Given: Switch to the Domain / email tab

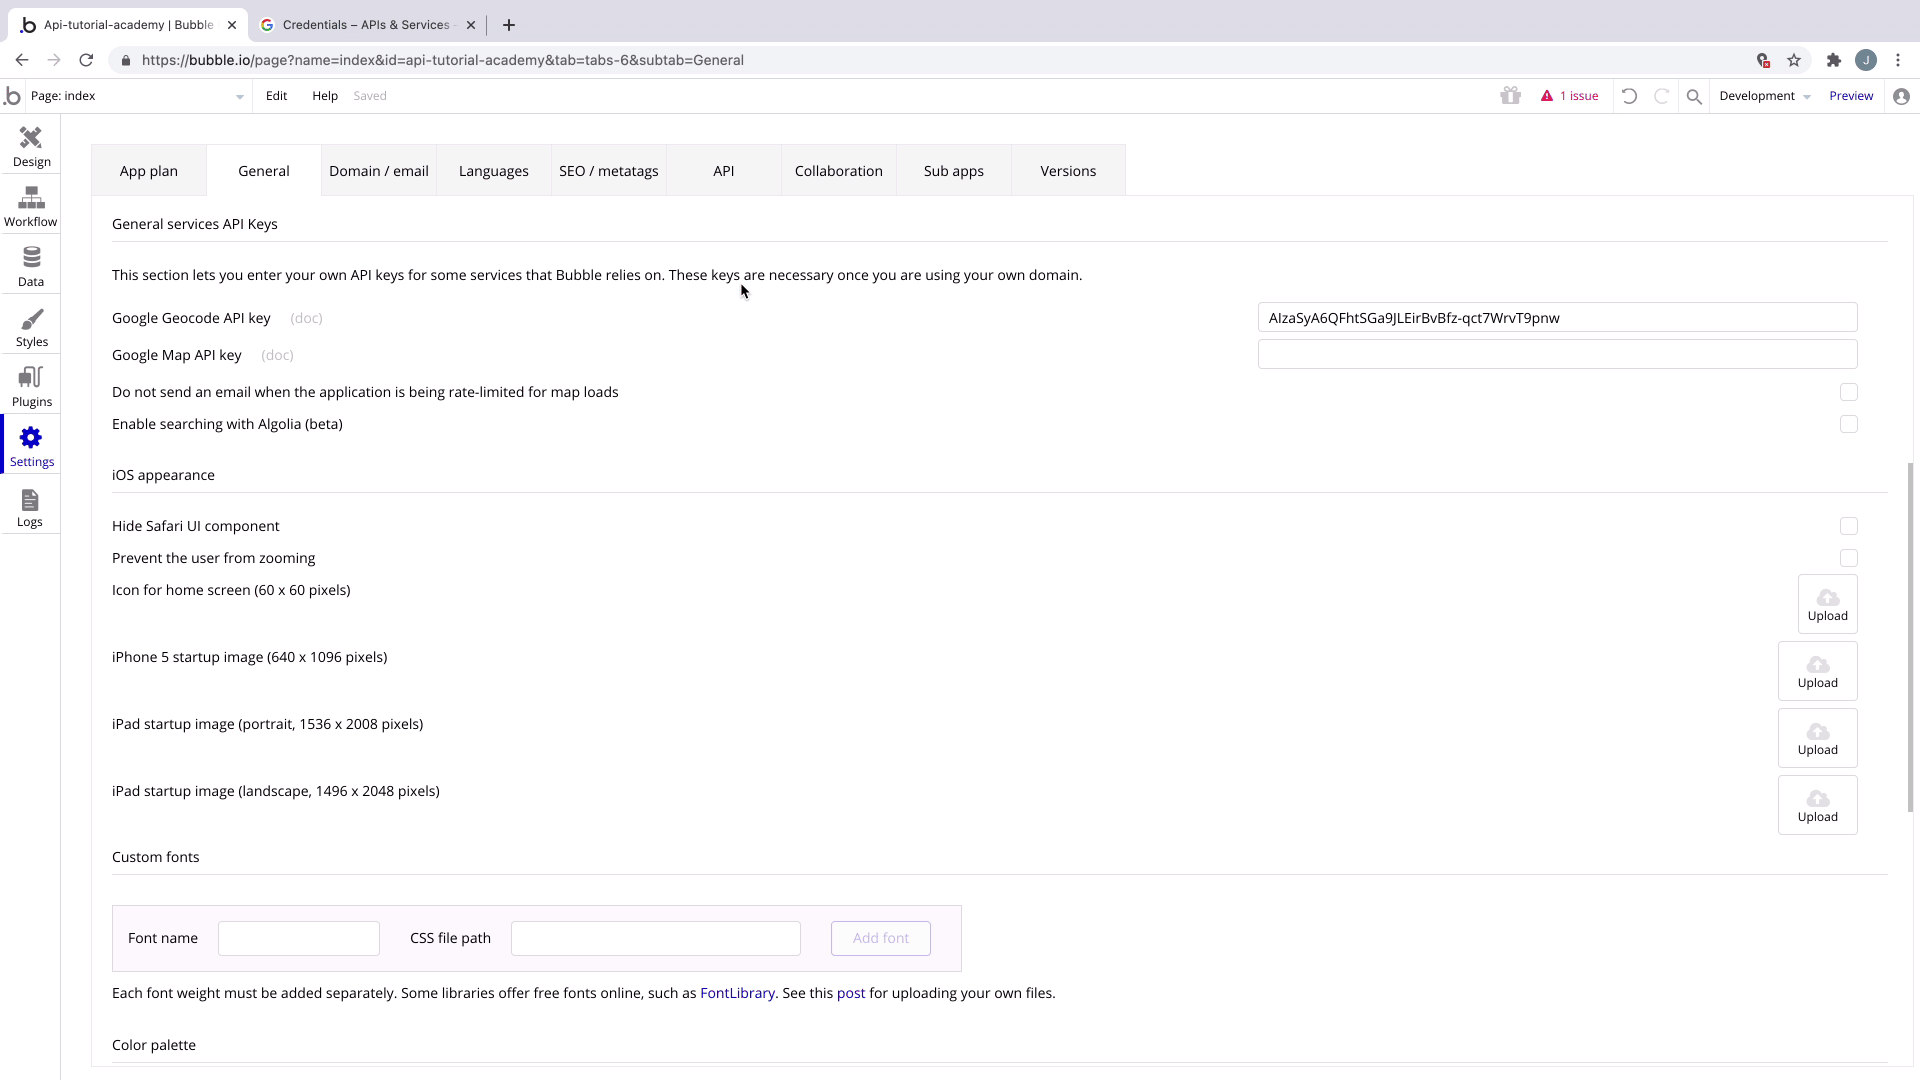Looking at the screenshot, I should (x=378, y=171).
